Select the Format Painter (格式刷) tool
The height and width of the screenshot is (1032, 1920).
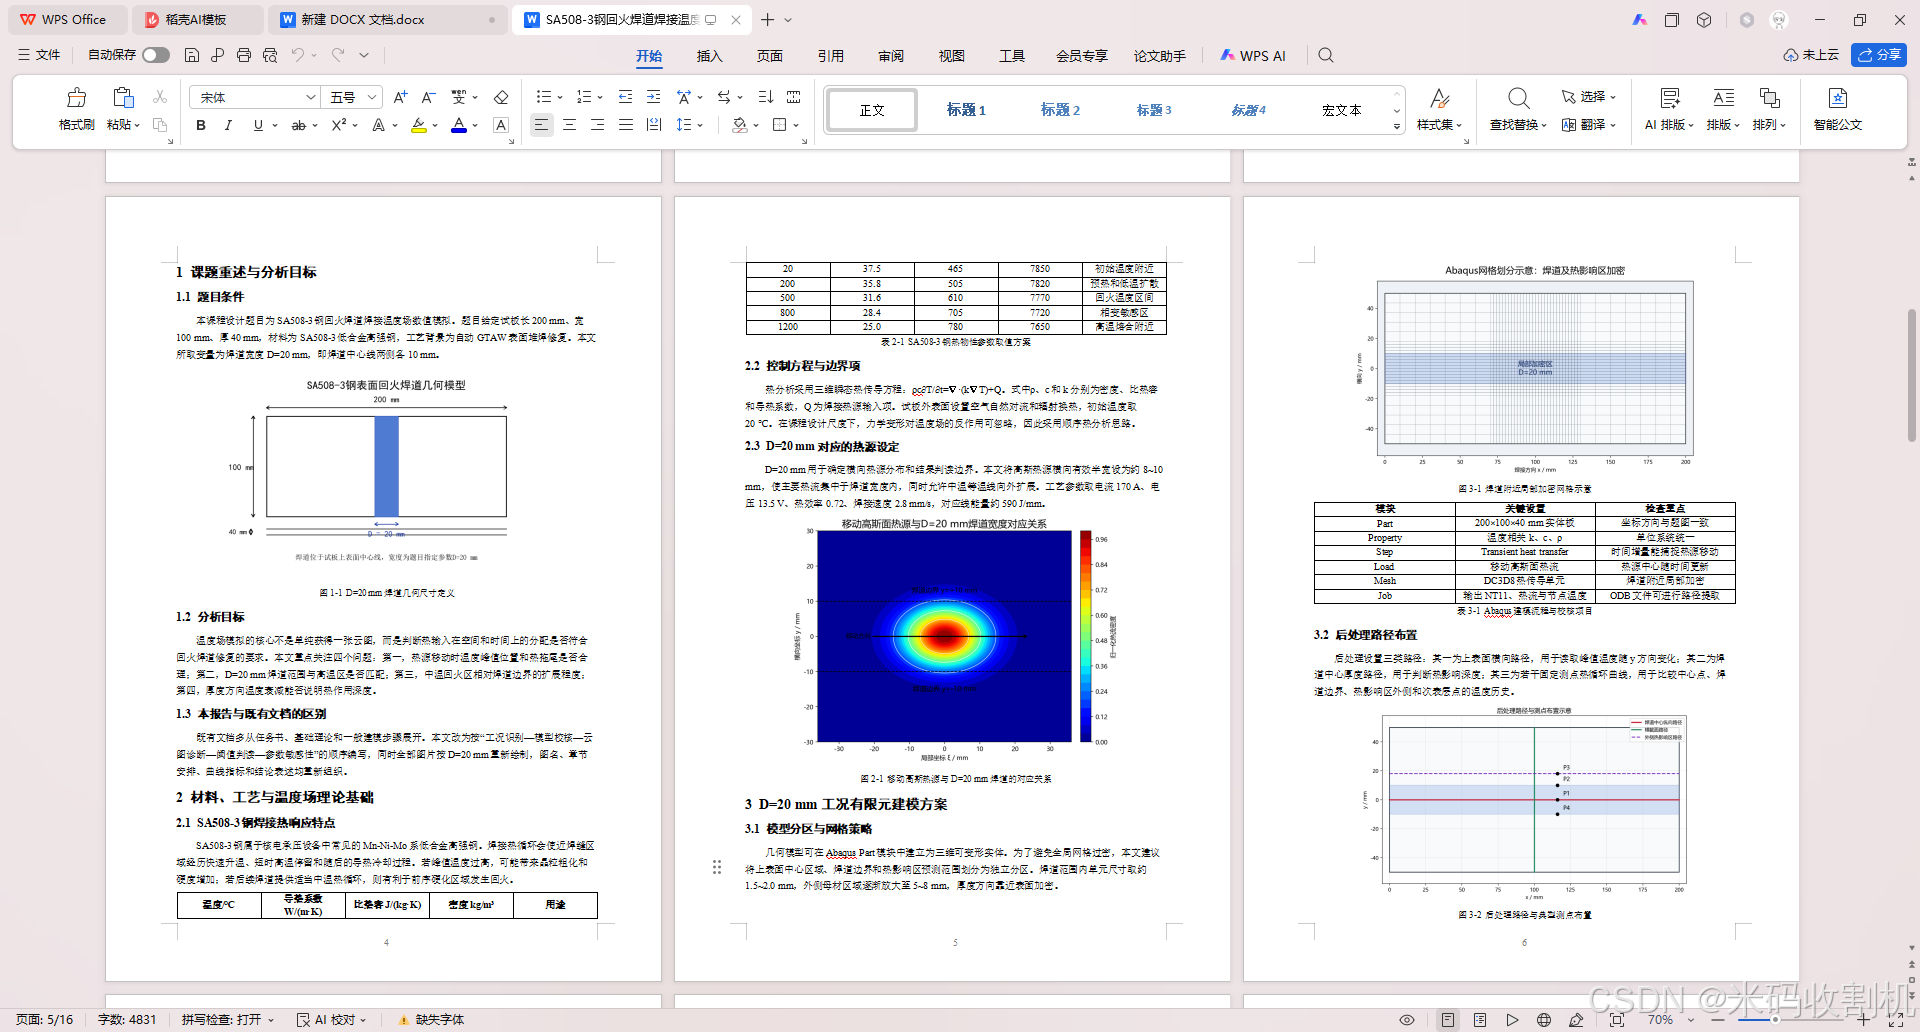click(76, 109)
